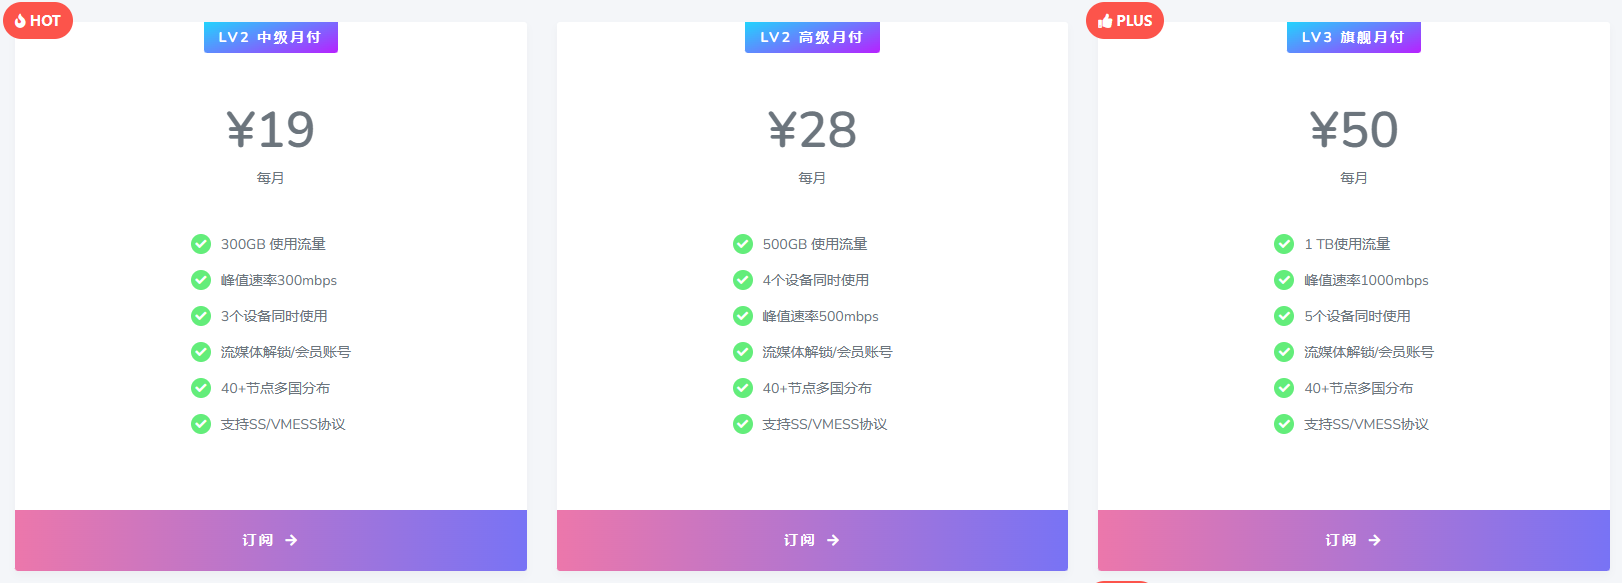This screenshot has height=583, width=1622.
Task: Click the HOT flame badge
Action: pyautogui.click(x=38, y=21)
